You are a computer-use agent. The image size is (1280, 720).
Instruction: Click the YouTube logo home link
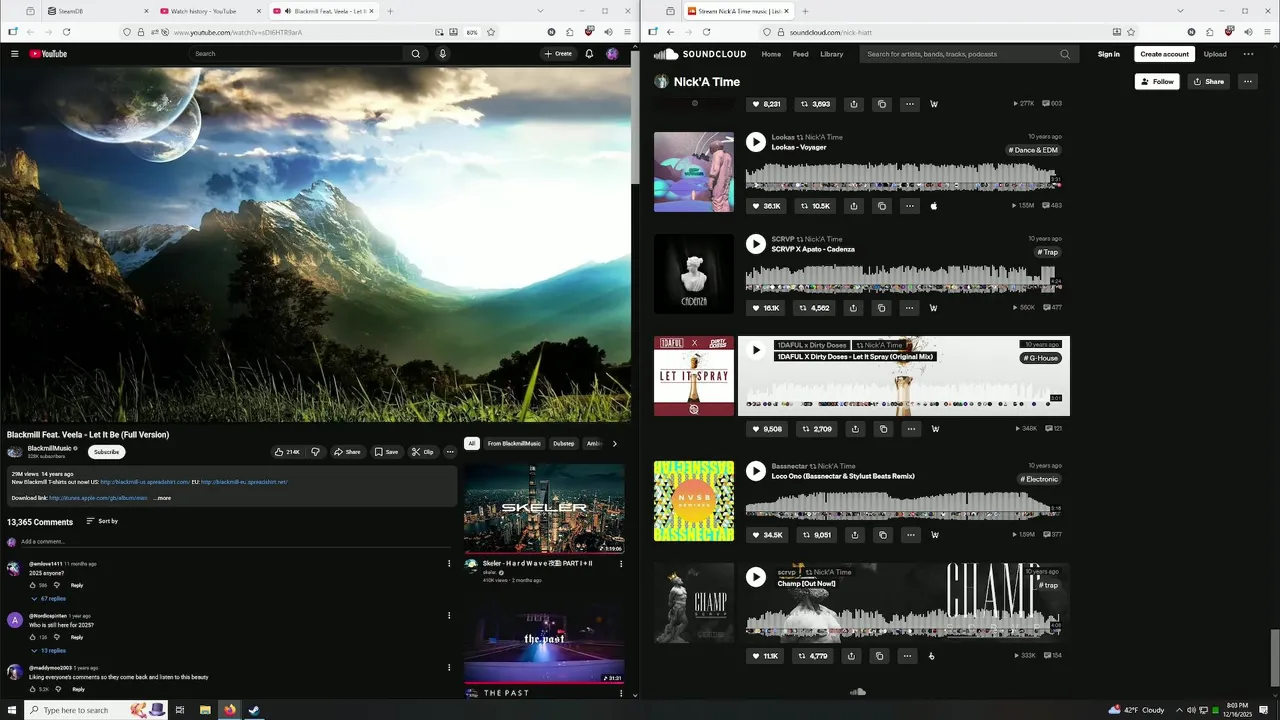[x=48, y=54]
